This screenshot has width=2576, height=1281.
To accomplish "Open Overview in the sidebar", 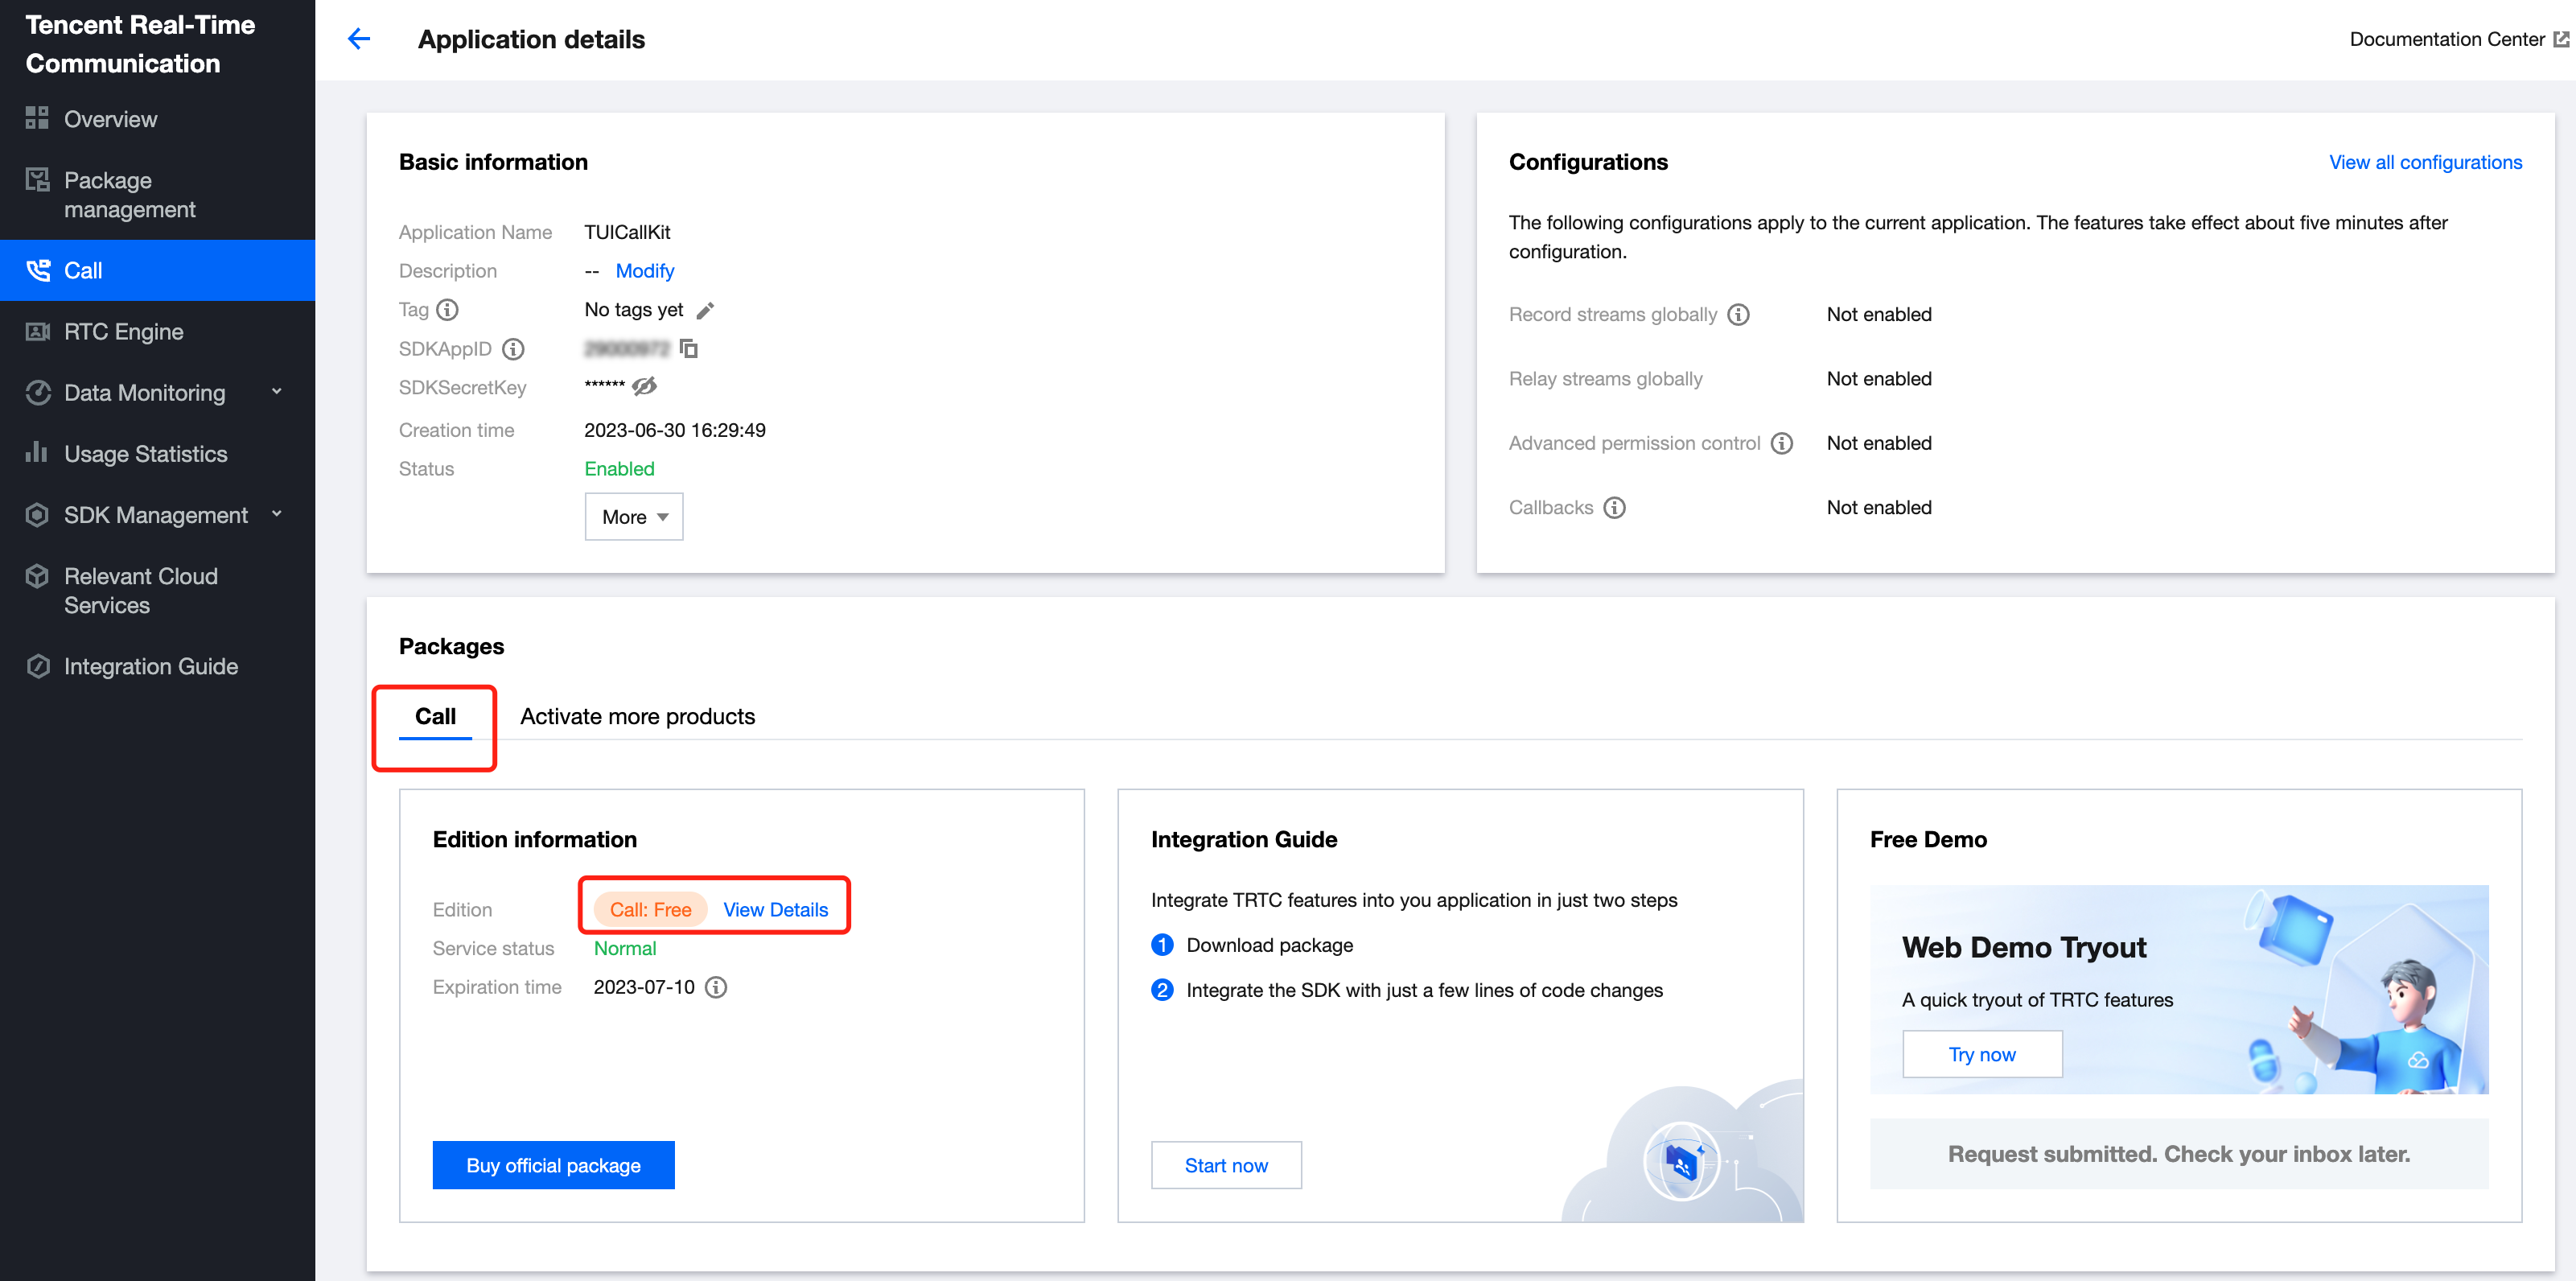I will click(x=157, y=119).
